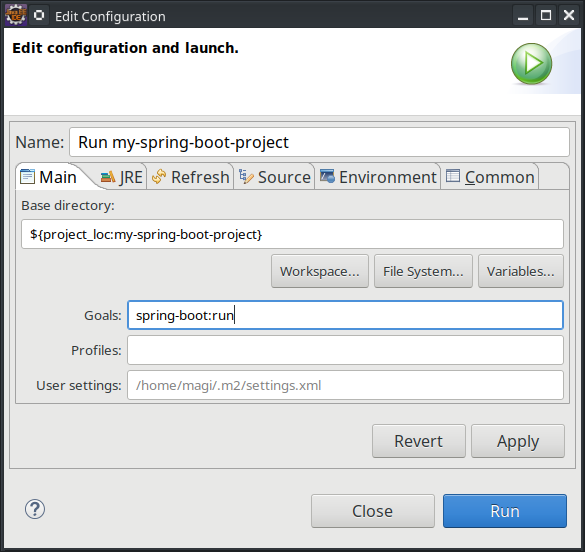Click the green run arrow banner icon

pyautogui.click(x=531, y=63)
